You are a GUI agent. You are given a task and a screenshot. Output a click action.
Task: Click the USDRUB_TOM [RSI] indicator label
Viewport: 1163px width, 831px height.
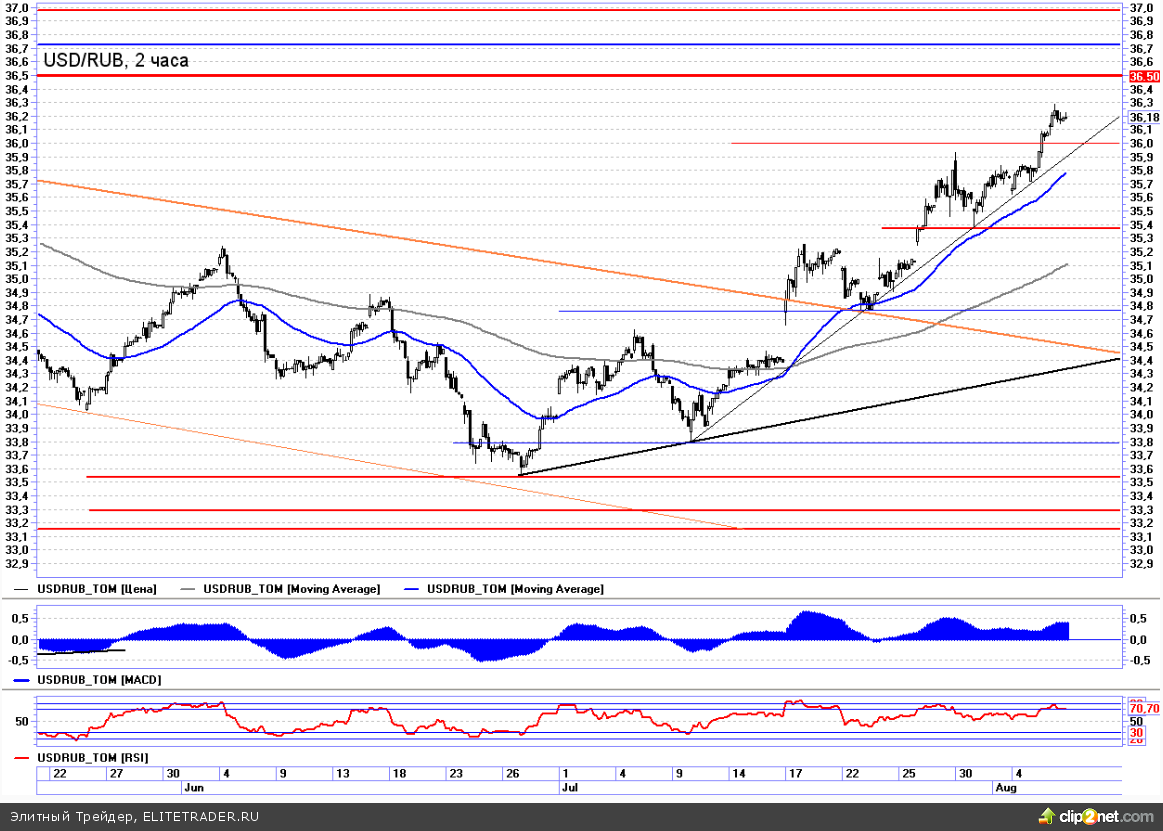pos(92,758)
